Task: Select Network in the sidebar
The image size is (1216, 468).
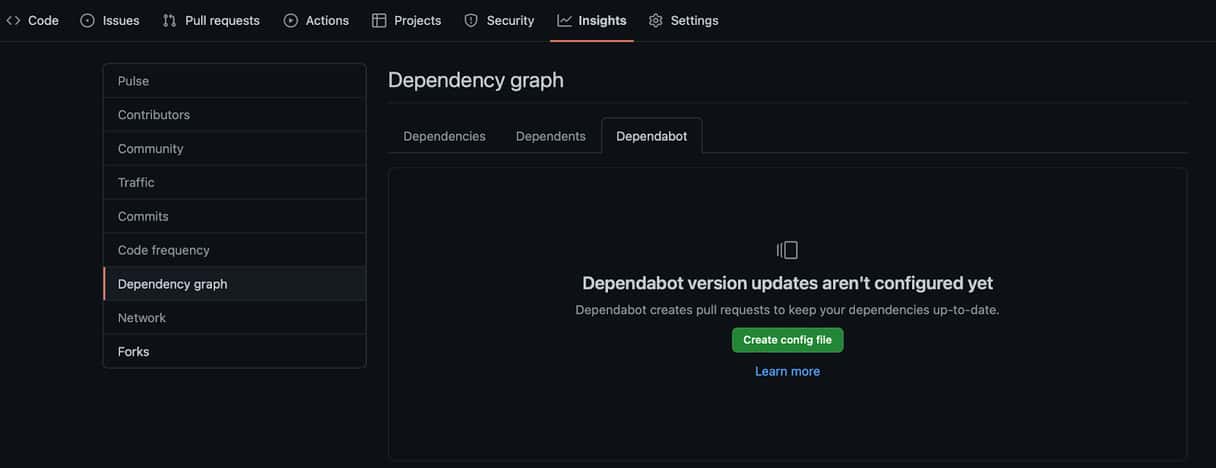Action: (x=235, y=318)
